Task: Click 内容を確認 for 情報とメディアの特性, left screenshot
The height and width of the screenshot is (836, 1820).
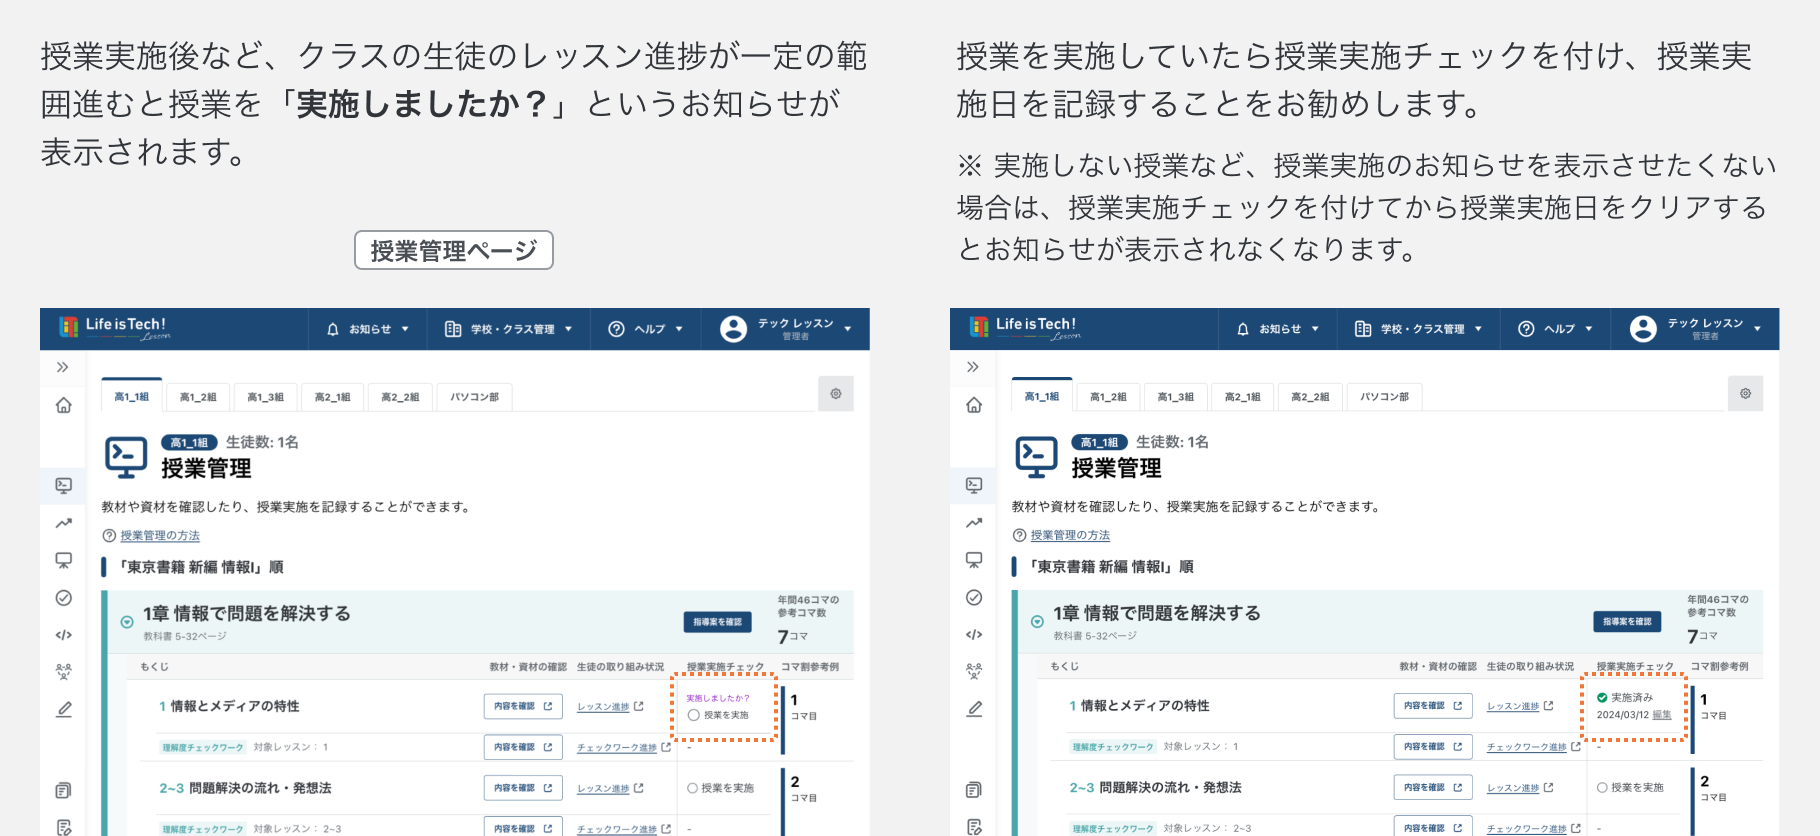Action: click(x=523, y=706)
